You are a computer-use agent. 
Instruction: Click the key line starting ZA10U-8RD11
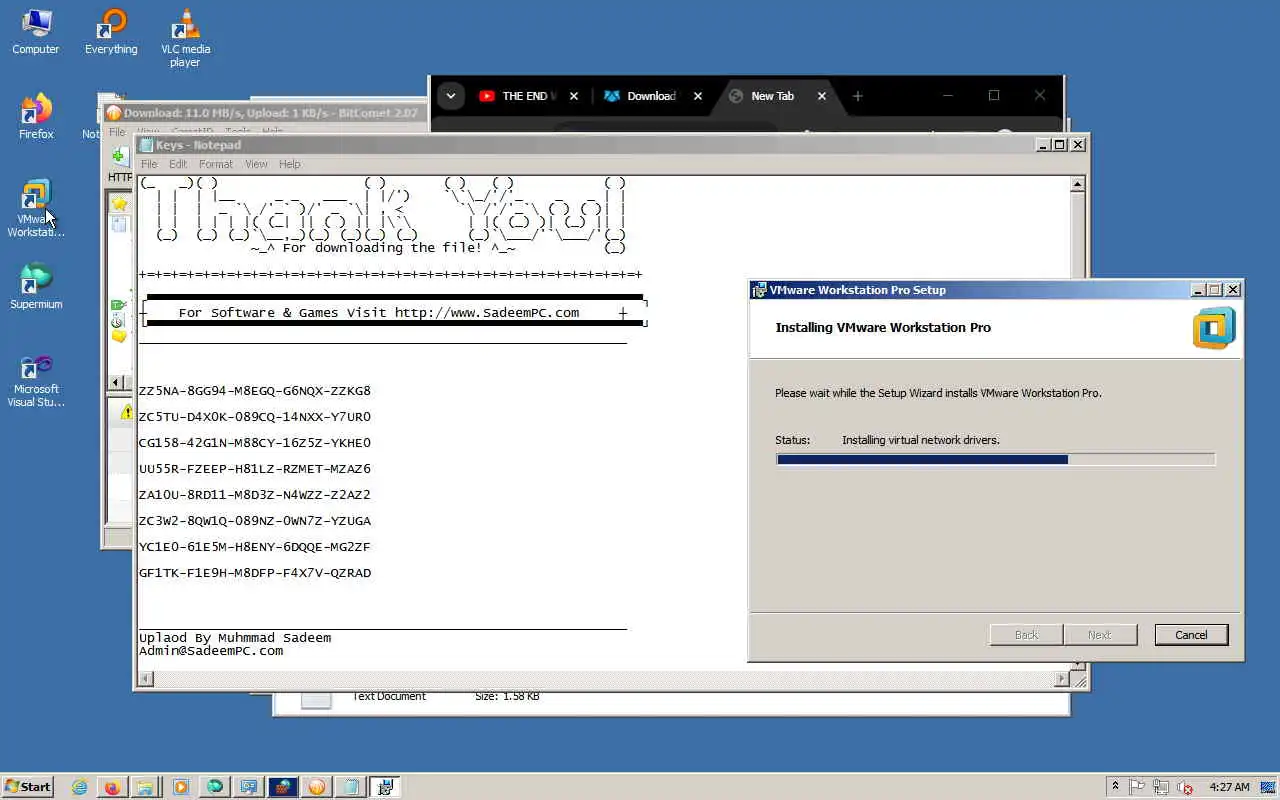coord(255,495)
